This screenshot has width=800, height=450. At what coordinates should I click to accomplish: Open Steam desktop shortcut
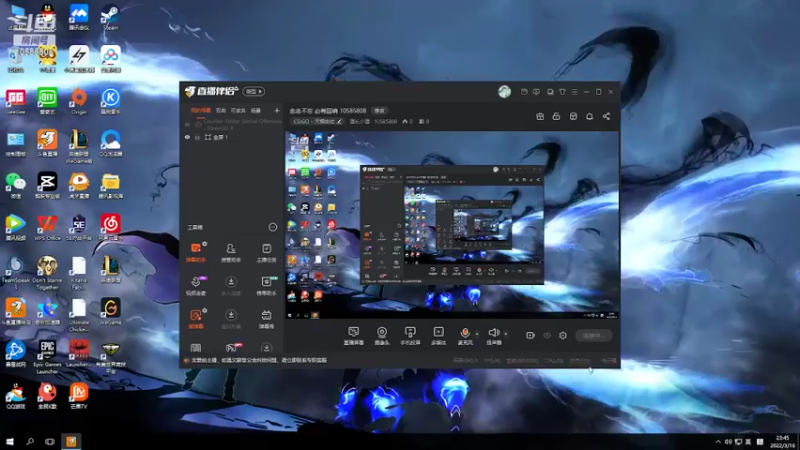(111, 17)
